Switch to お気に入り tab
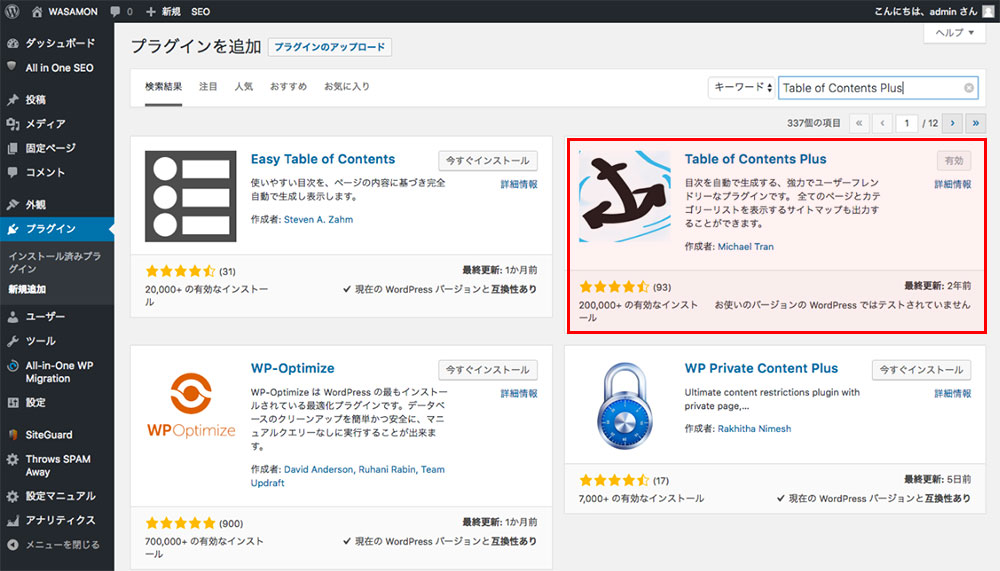 347,87
